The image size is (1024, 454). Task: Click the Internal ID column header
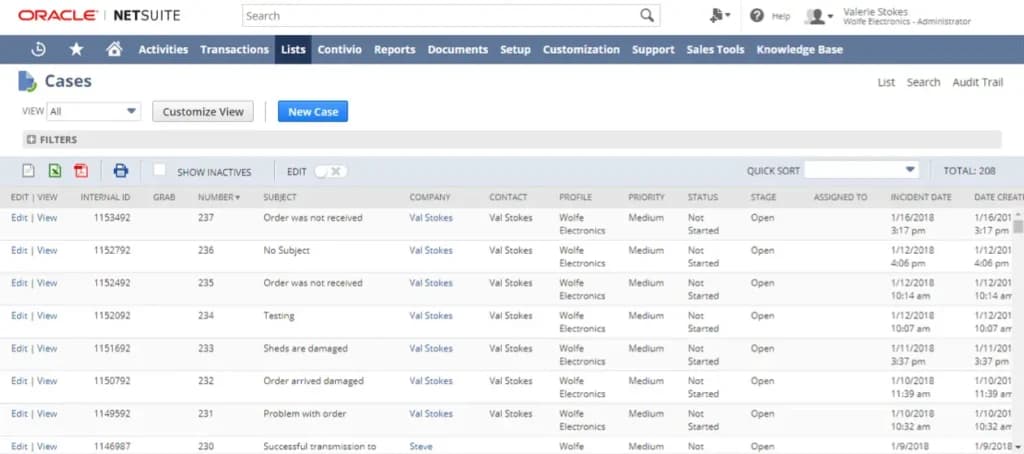[x=105, y=197]
